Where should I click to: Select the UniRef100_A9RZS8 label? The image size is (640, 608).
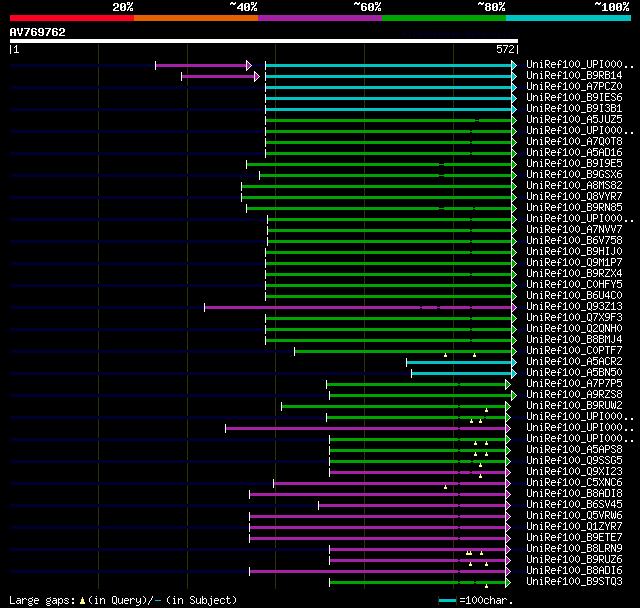[x=574, y=395]
